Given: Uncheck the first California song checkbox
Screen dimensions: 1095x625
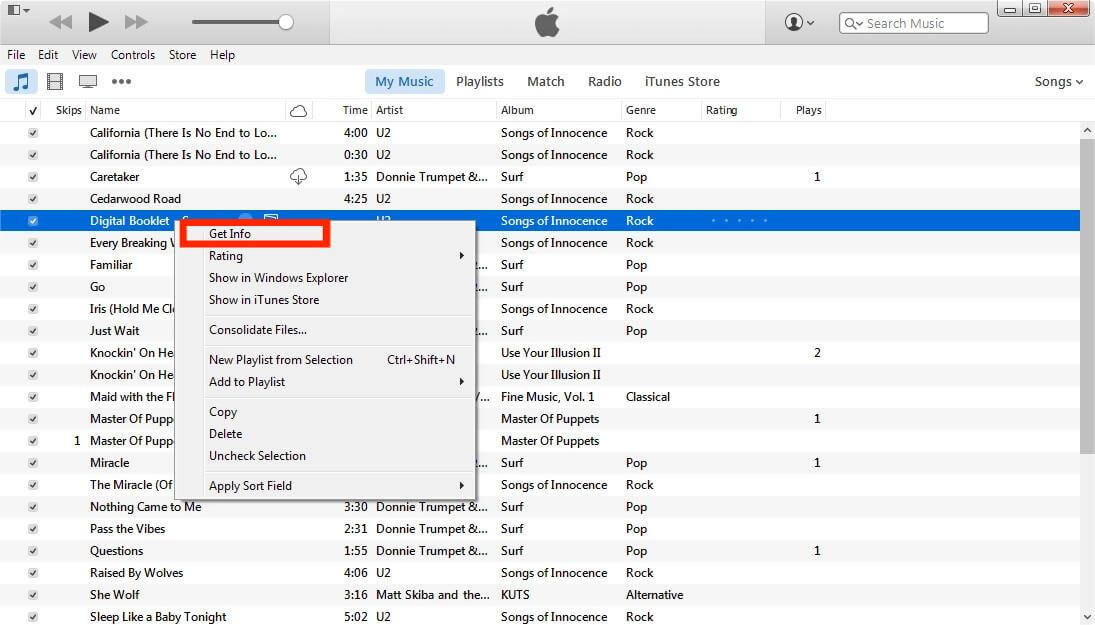Looking at the screenshot, I should (x=33, y=133).
